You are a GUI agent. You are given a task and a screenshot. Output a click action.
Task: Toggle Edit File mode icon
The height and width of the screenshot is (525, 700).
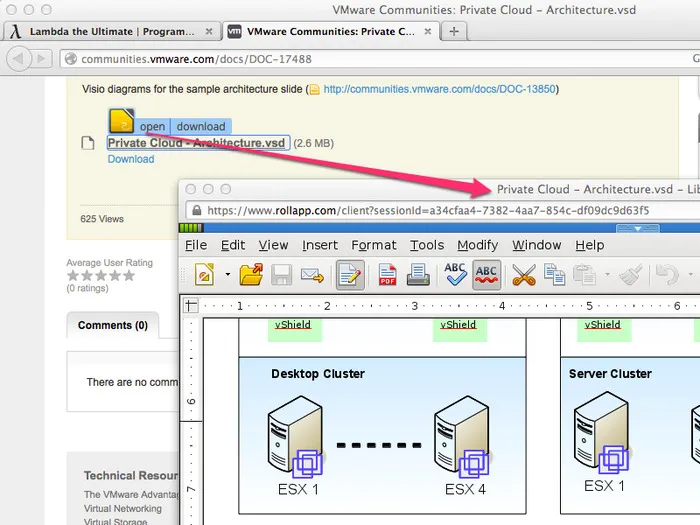pyautogui.click(x=350, y=274)
